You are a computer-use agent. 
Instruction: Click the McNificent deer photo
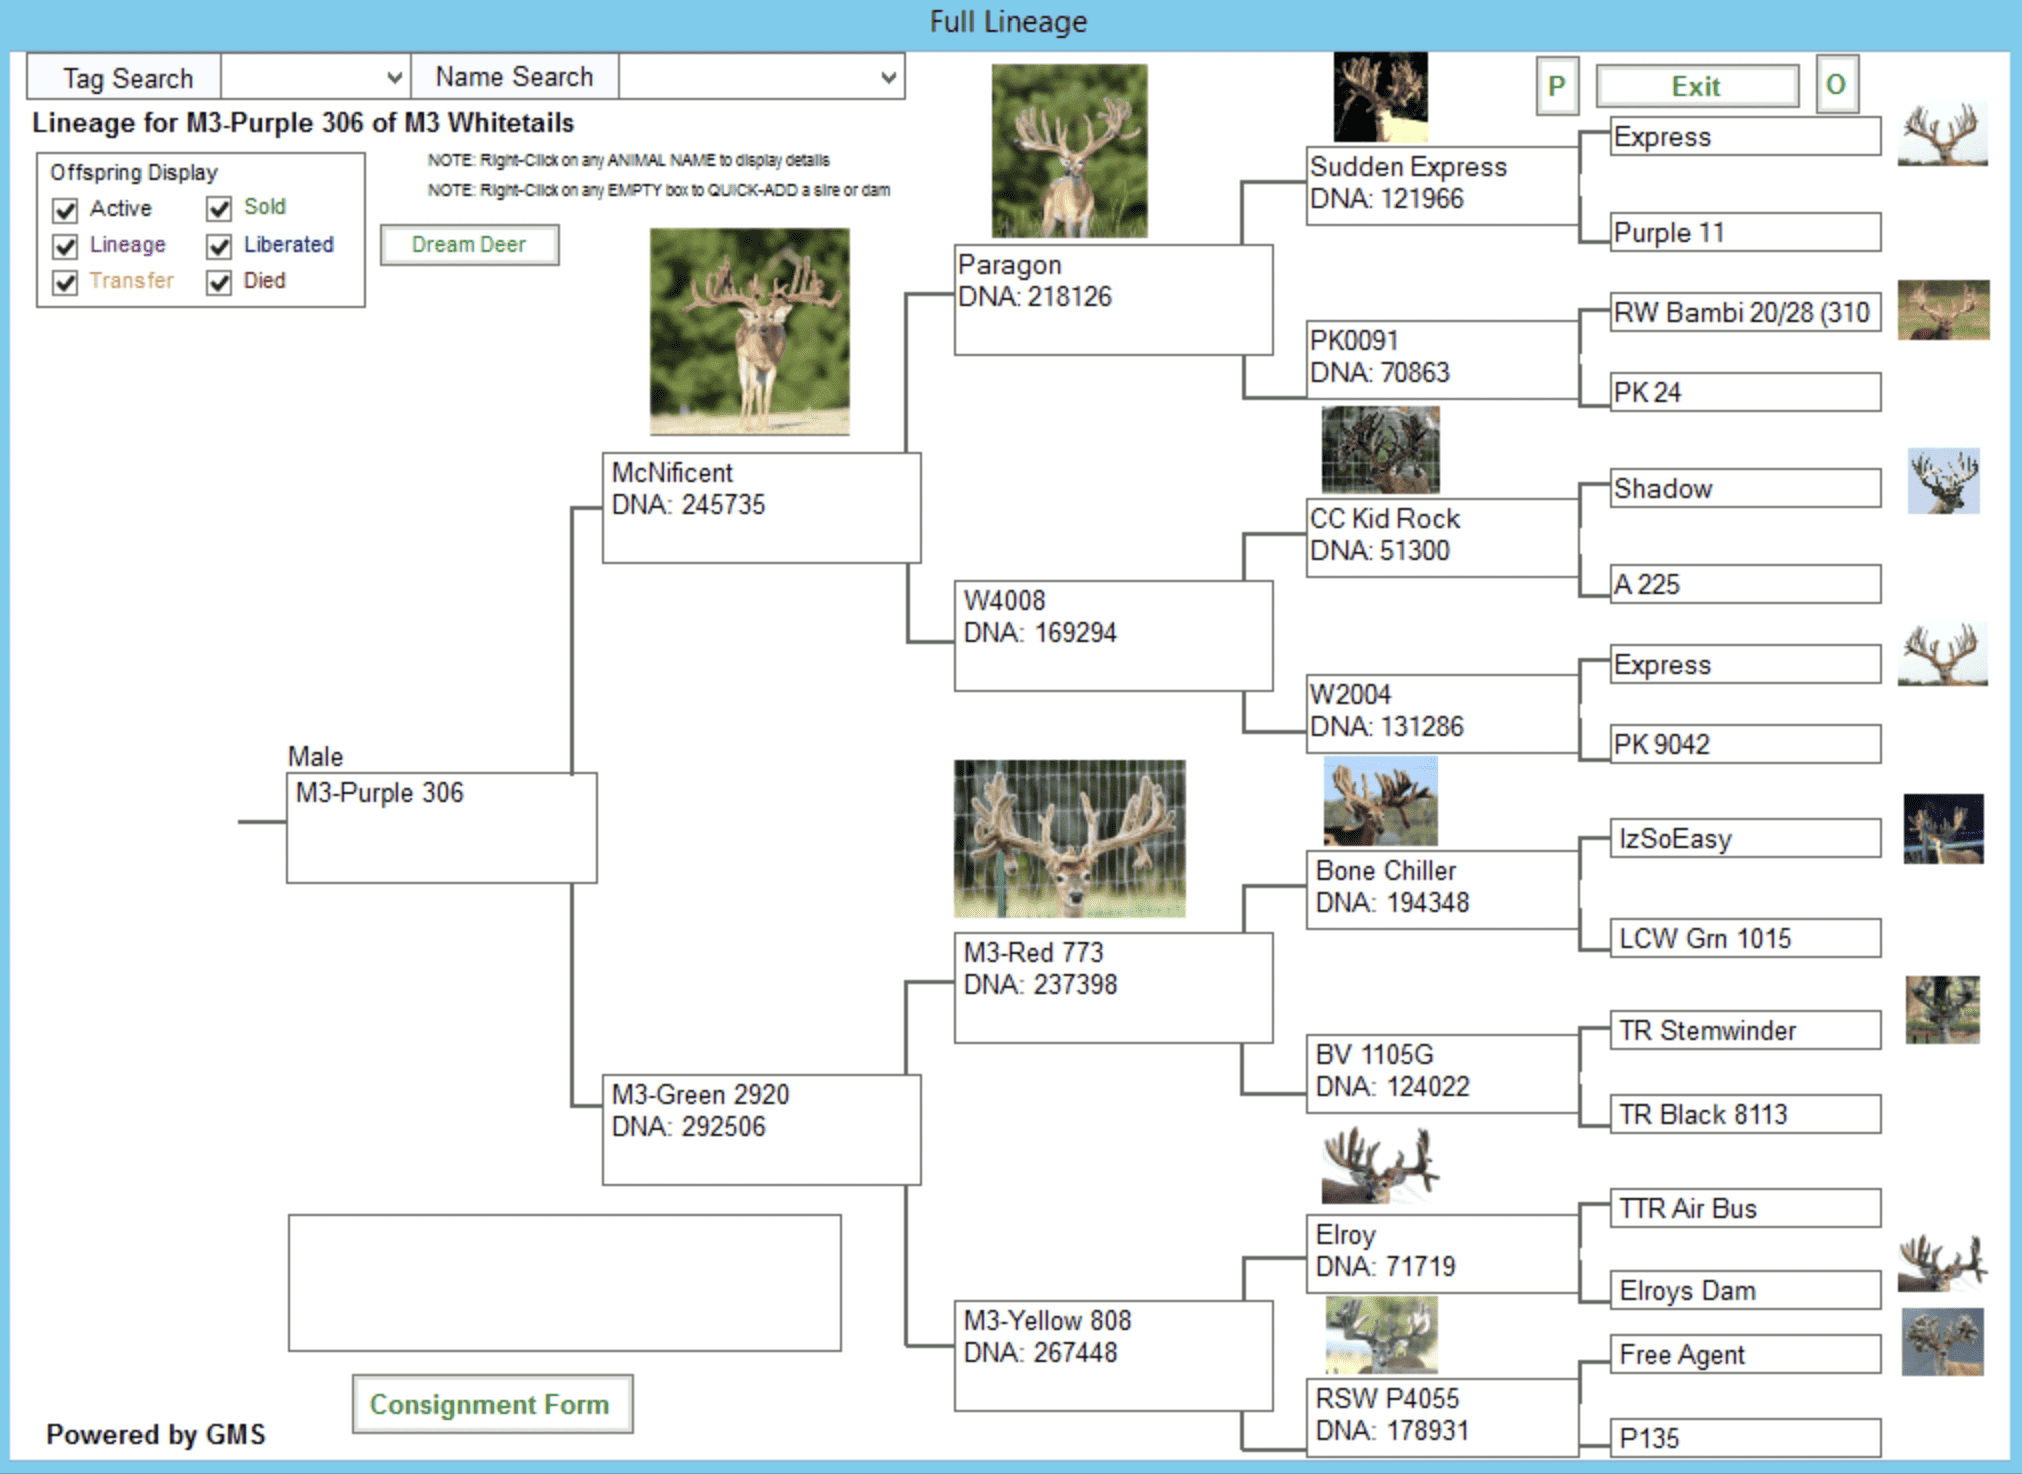[749, 331]
